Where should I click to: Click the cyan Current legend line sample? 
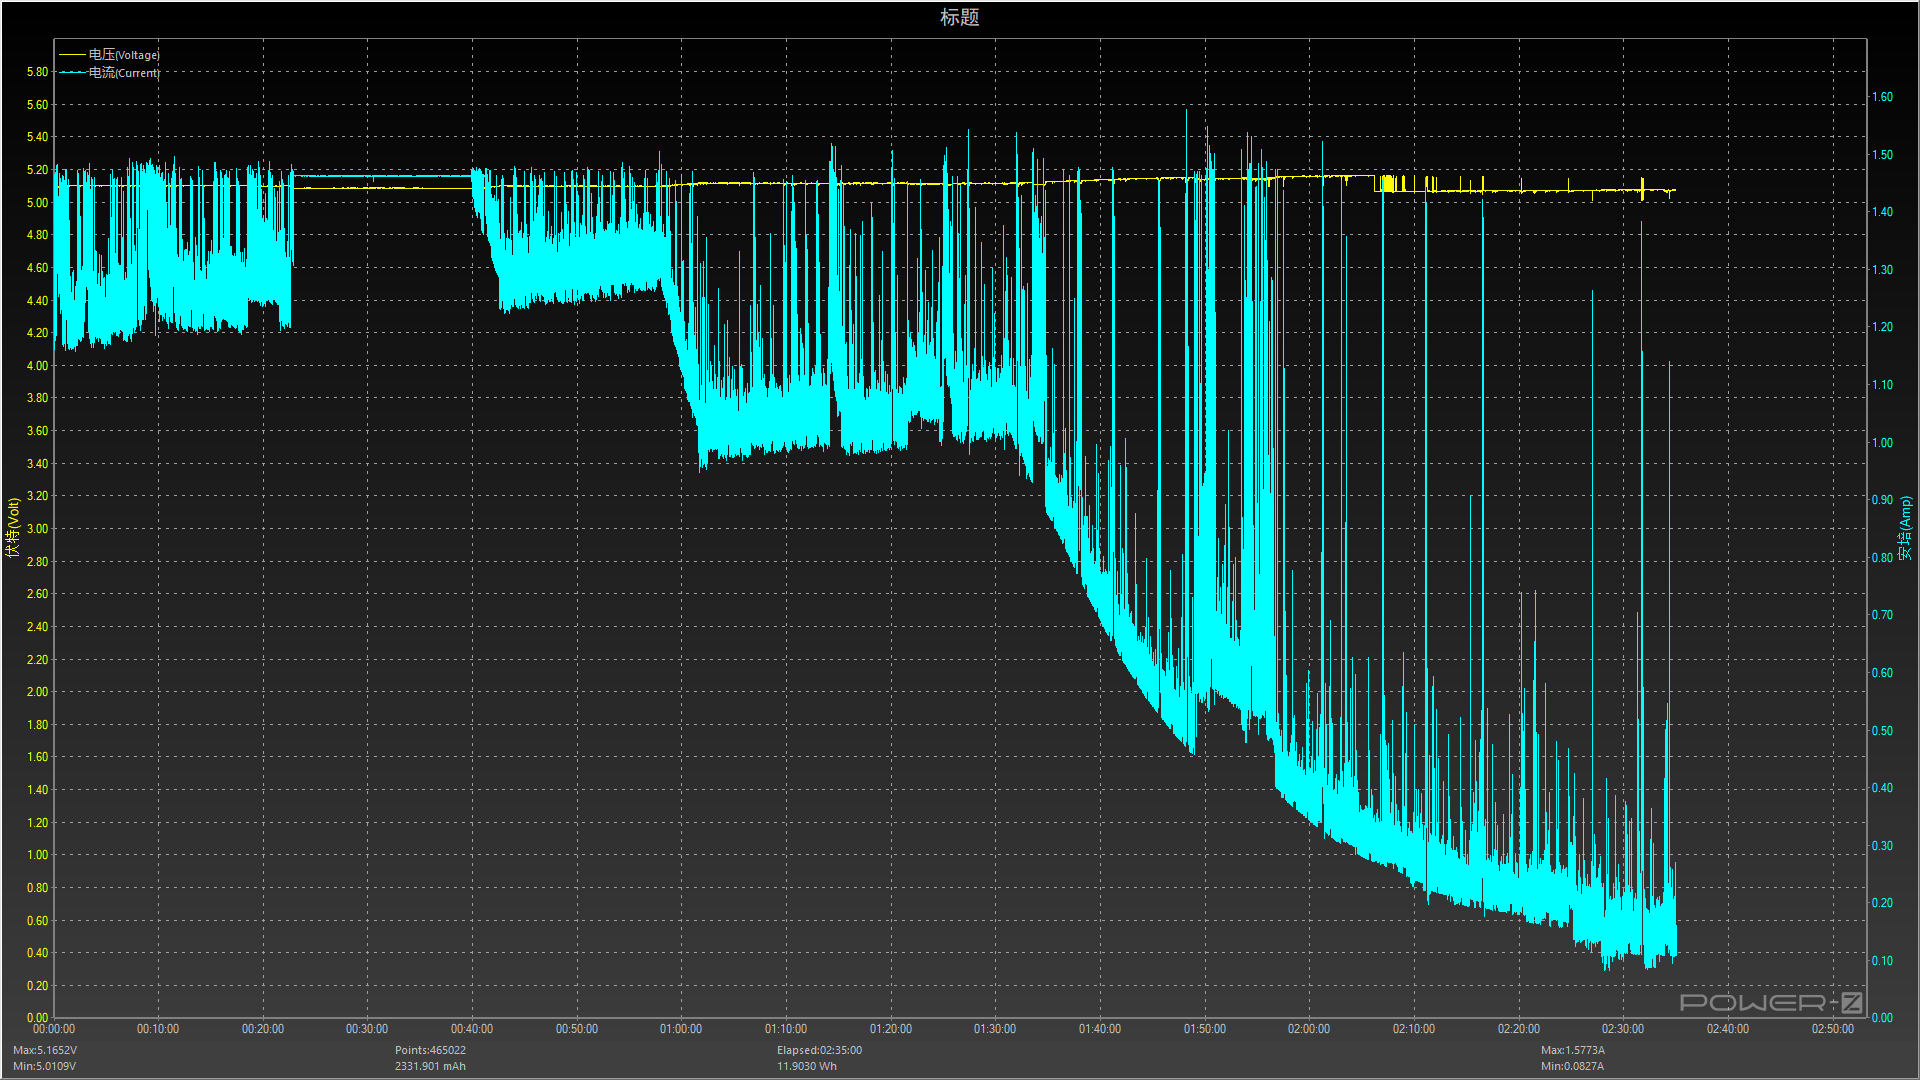tap(72, 73)
